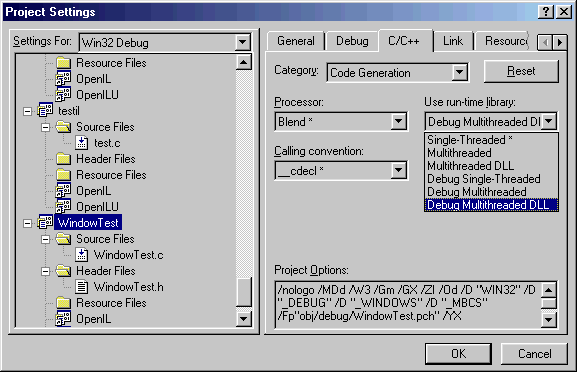The image size is (577, 372).
Task: Collapse the testil project node
Action: [x=27, y=111]
